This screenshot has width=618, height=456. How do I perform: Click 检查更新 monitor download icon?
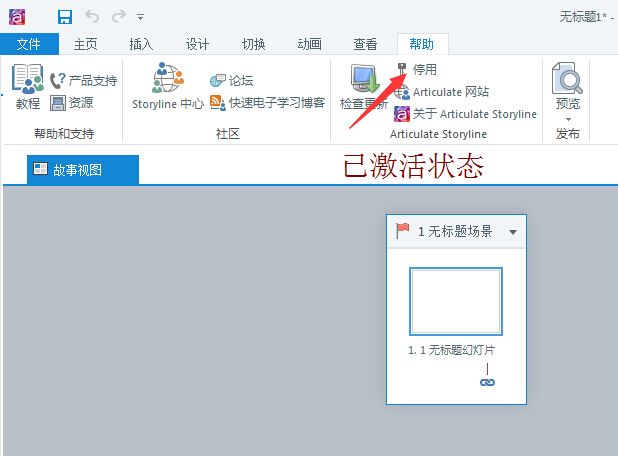point(363,79)
